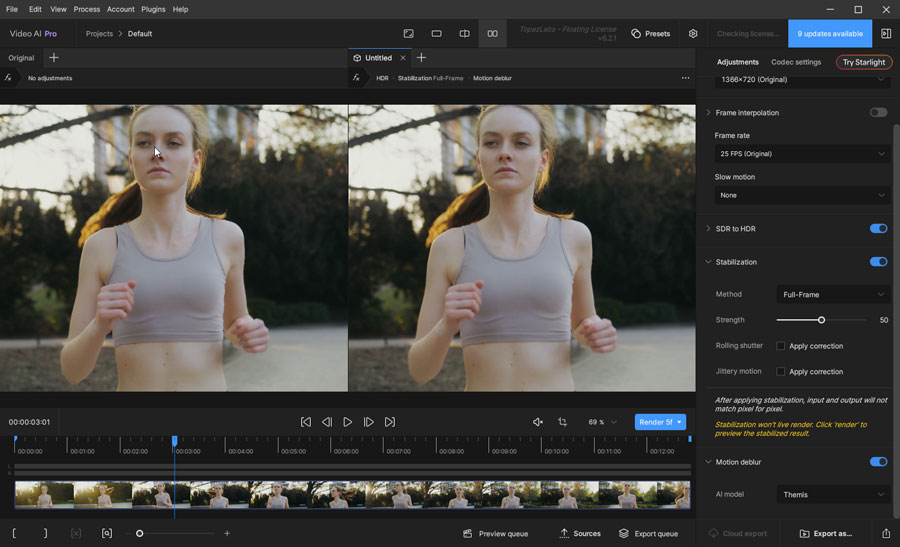900x547 pixels.
Task: Set the trim out-point bracket
Action: pos(45,533)
